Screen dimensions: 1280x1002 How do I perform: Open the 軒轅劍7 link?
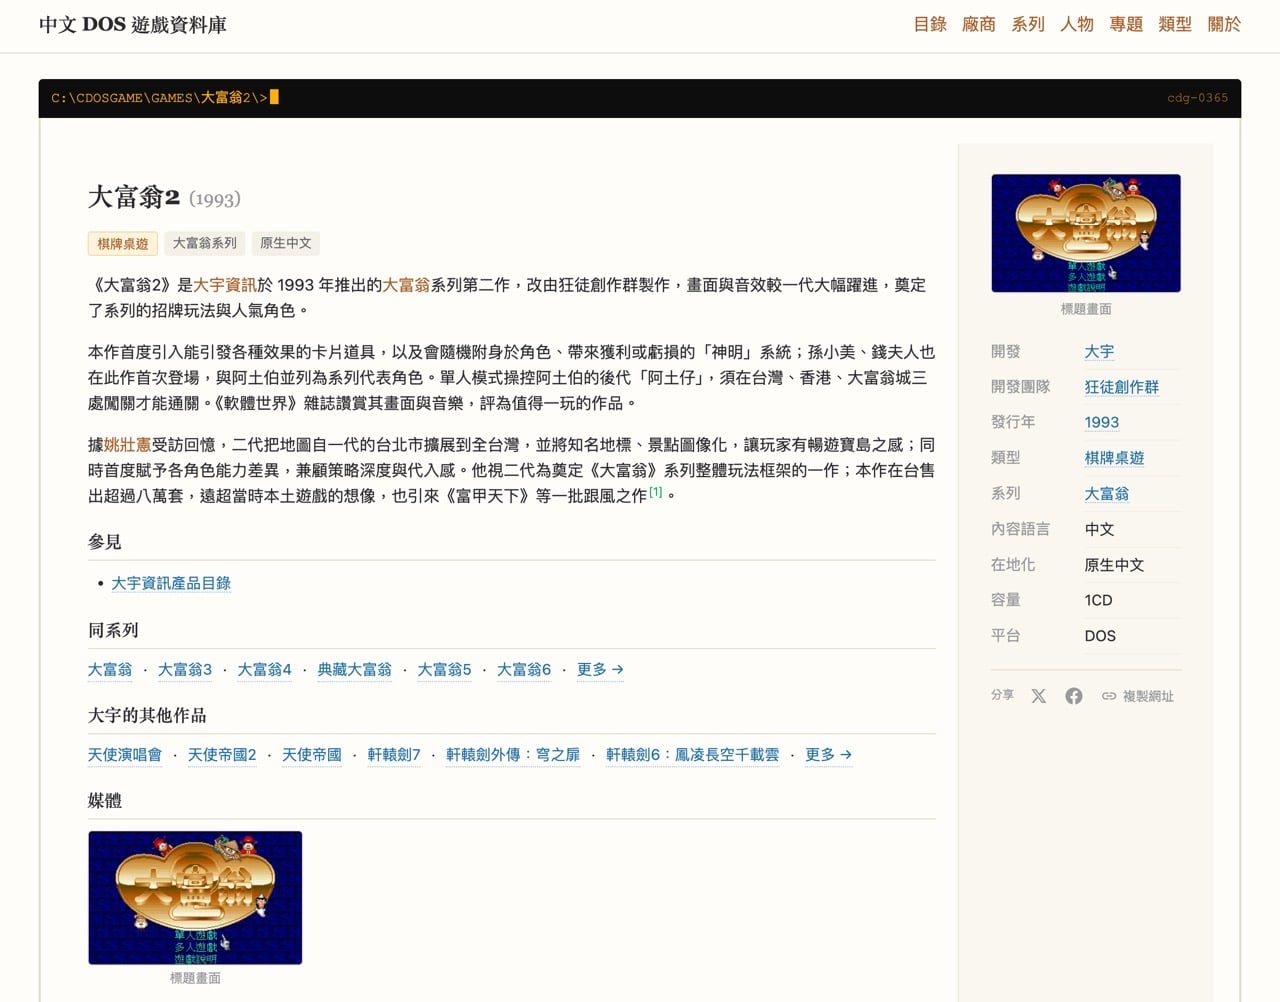click(x=394, y=754)
